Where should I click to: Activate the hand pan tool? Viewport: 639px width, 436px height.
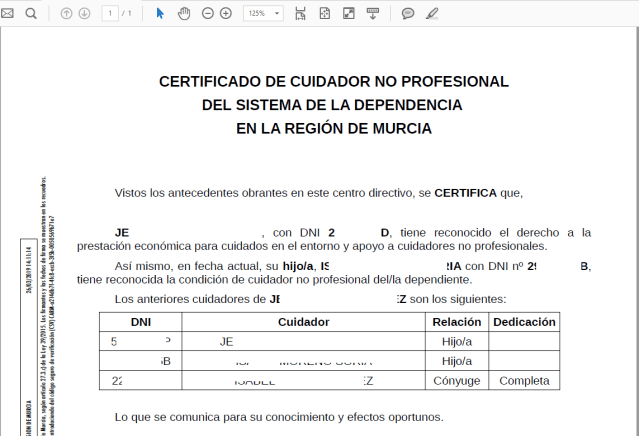point(184,13)
